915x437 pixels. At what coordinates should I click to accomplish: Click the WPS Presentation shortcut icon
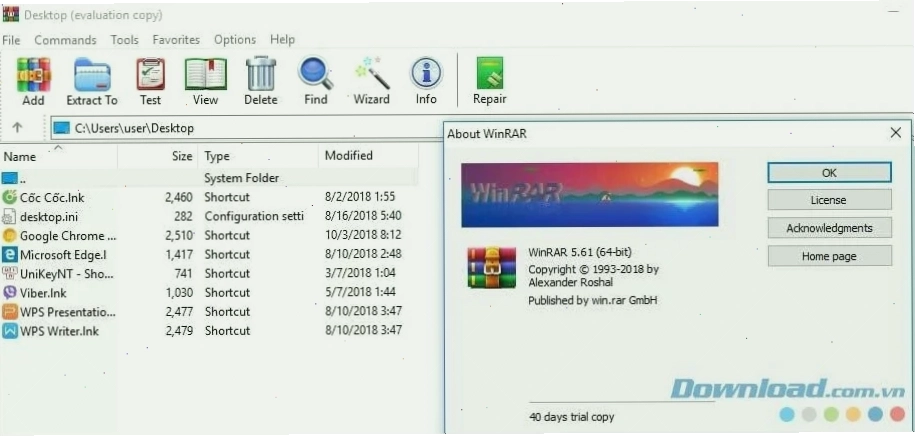(9, 312)
